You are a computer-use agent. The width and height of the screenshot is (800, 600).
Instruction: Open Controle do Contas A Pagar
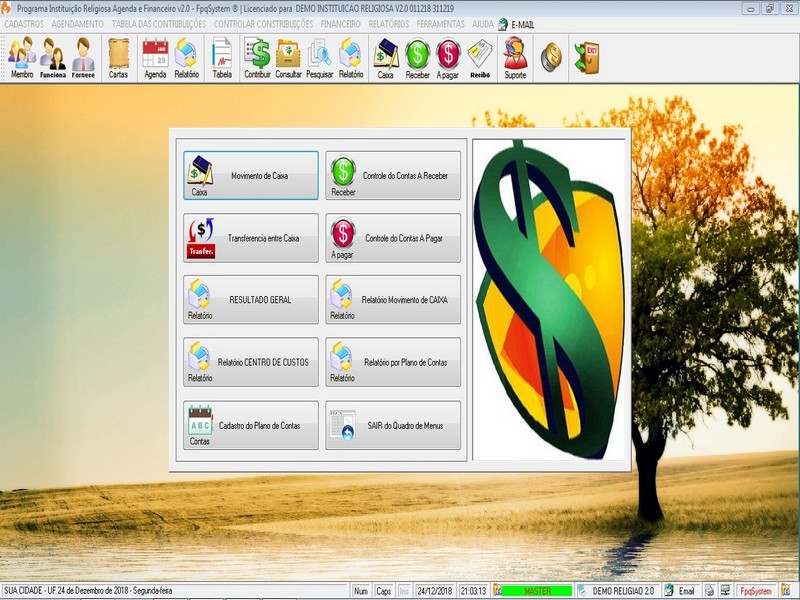click(393, 238)
